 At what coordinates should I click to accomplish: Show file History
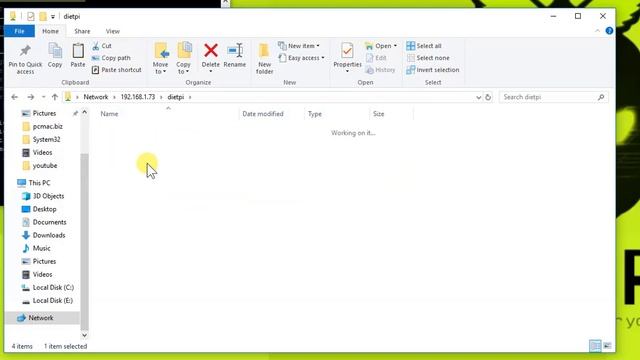tap(380, 70)
